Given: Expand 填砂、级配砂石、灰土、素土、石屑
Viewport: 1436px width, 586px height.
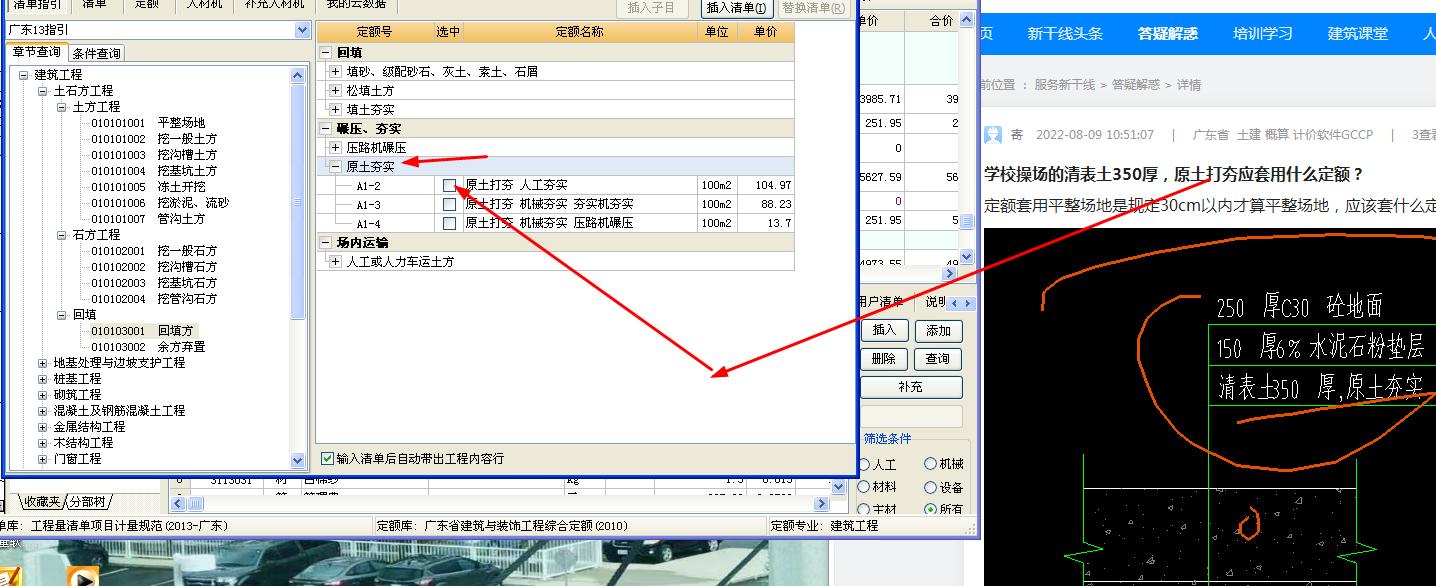Looking at the screenshot, I should click(x=336, y=72).
